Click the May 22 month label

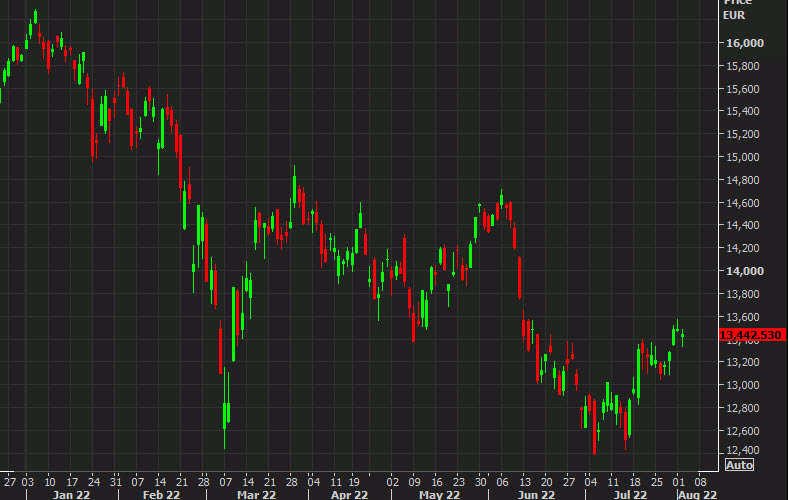(x=440, y=495)
